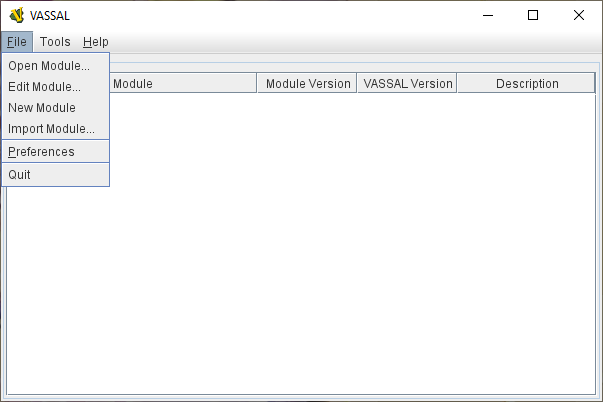This screenshot has height=402, width=603.
Task: Choose Import Module... entry
Action: pyautogui.click(x=56, y=129)
